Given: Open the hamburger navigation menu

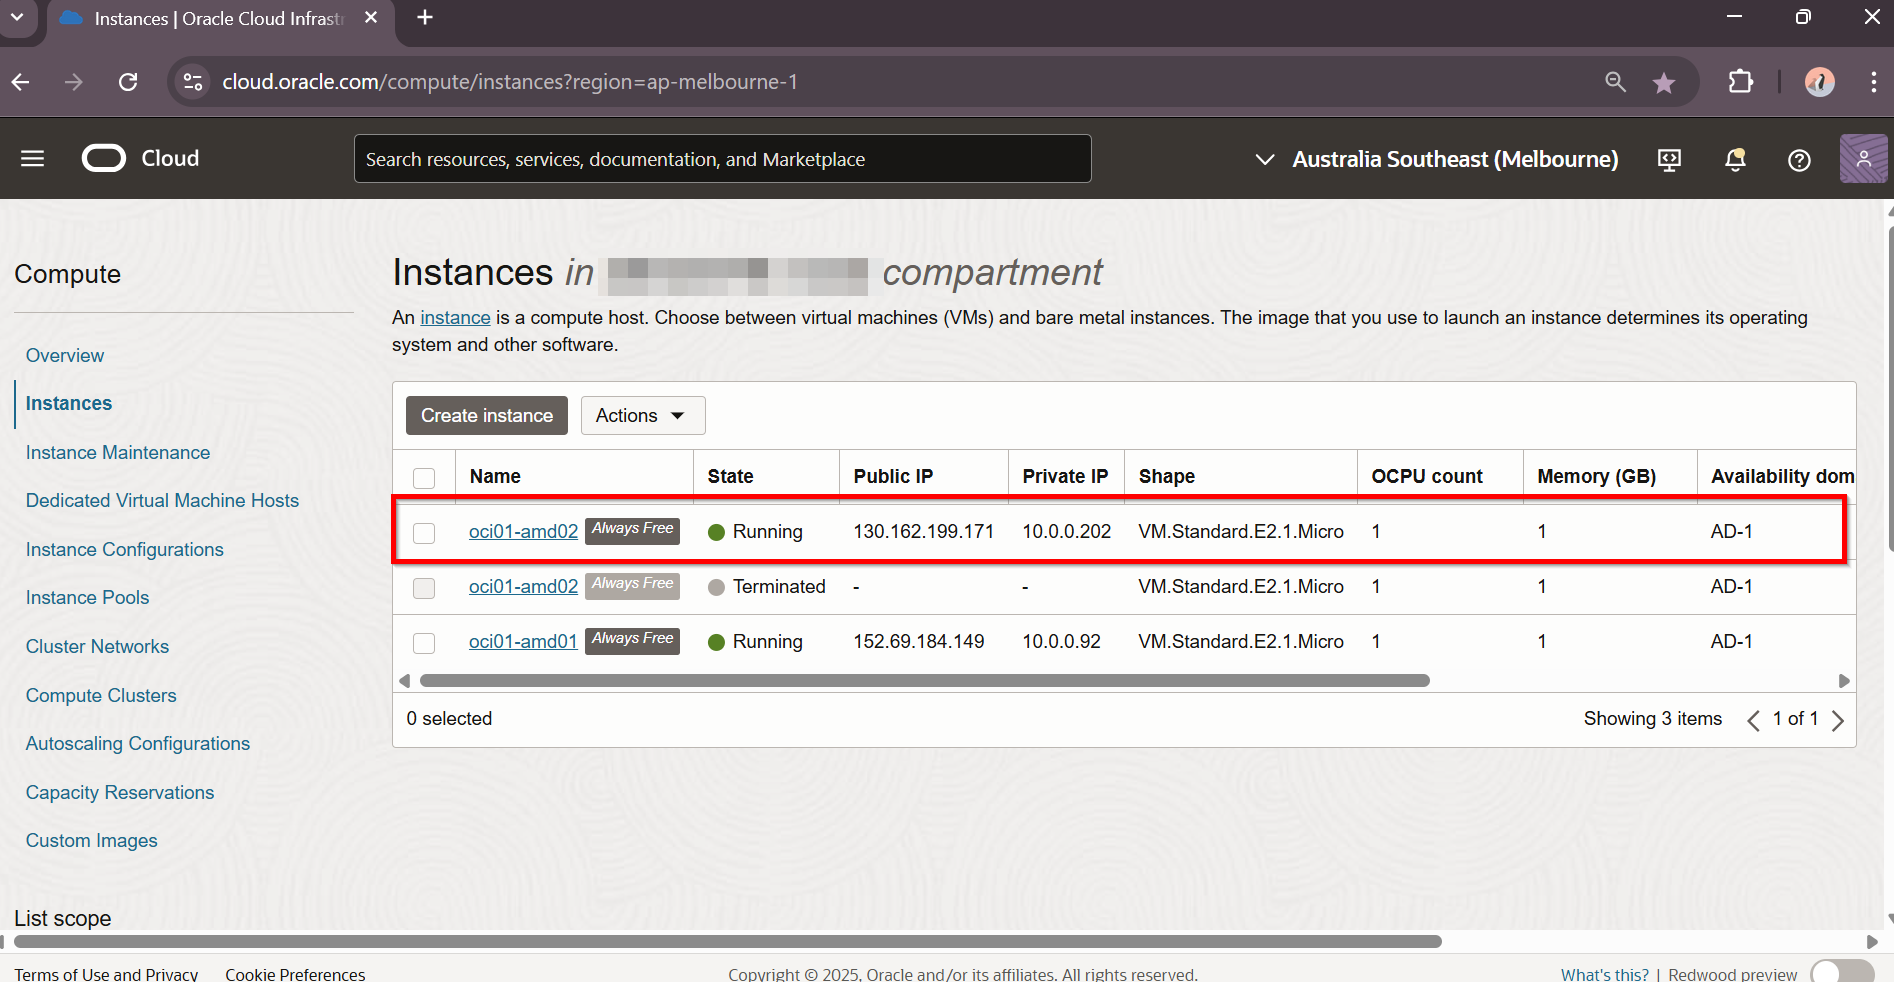Looking at the screenshot, I should coord(32,159).
